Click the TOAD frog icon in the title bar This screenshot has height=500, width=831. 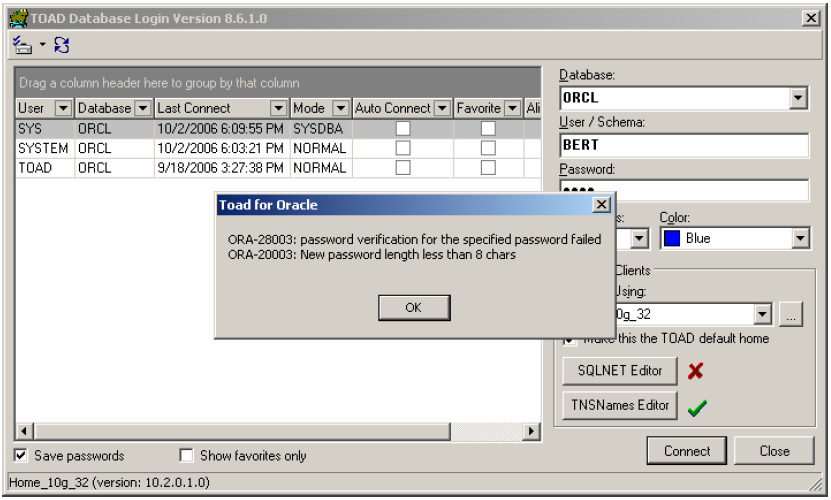19,18
